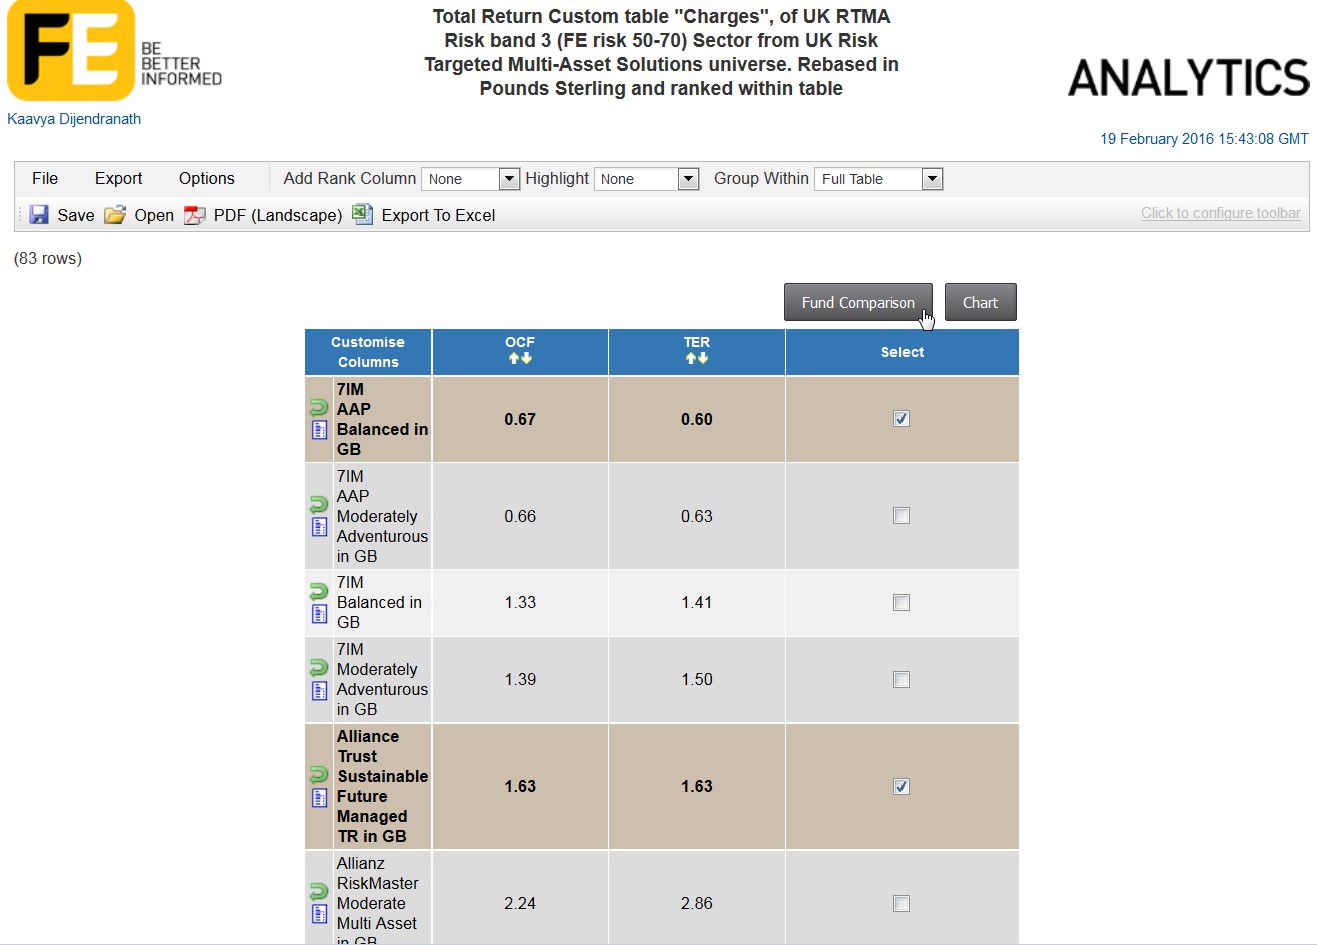Viewport: 1317px width, 945px height.
Task: Open the File menu
Action: click(45, 178)
